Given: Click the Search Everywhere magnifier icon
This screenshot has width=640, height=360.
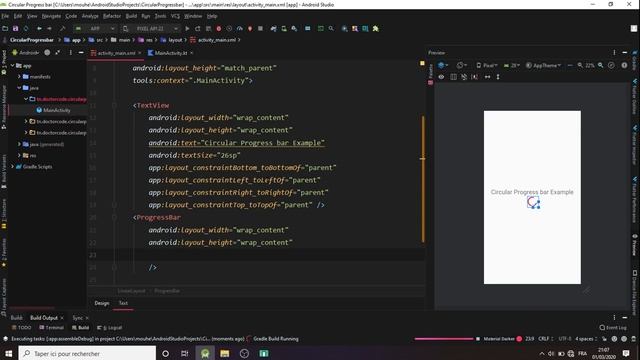Looking at the screenshot, I should 331,29.
